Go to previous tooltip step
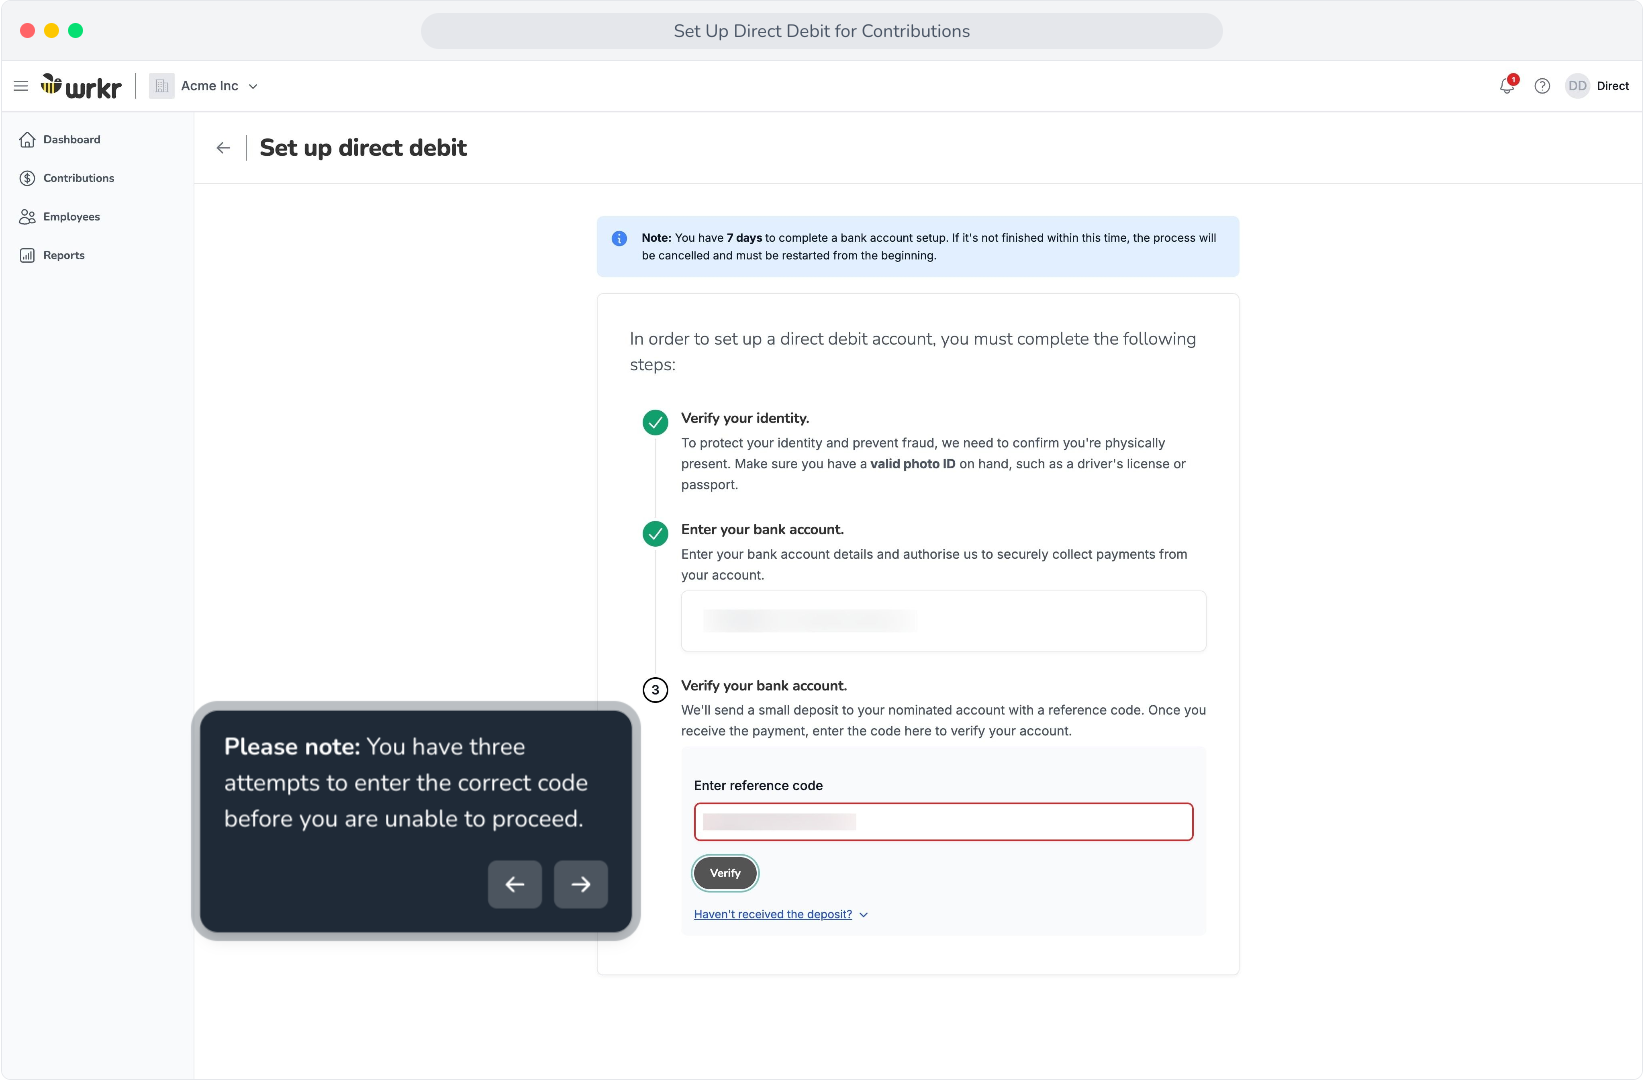Viewport: 1644px width, 1080px height. pyautogui.click(x=515, y=884)
